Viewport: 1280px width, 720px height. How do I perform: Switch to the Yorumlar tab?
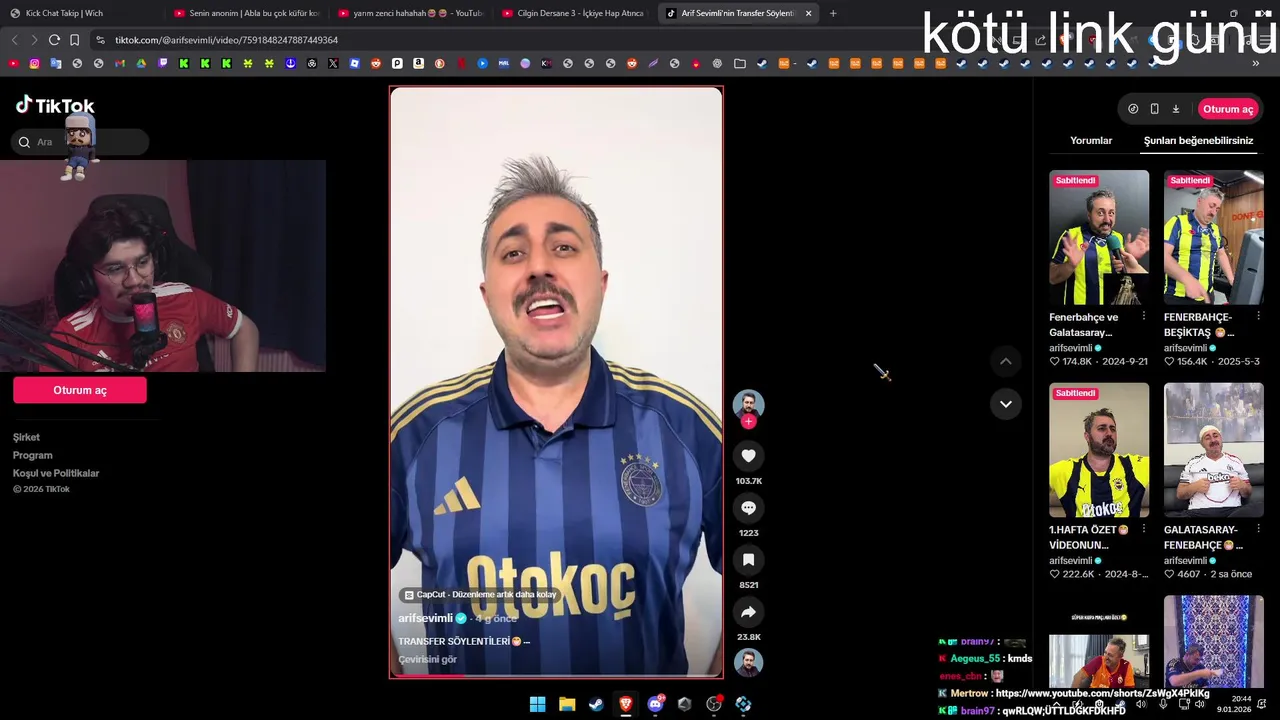pyautogui.click(x=1091, y=141)
